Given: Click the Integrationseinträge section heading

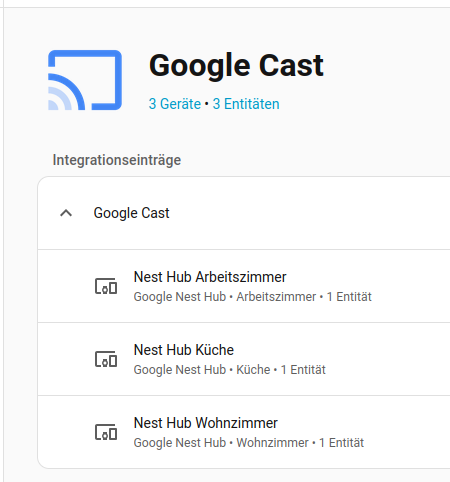Looking at the screenshot, I should [x=117, y=160].
